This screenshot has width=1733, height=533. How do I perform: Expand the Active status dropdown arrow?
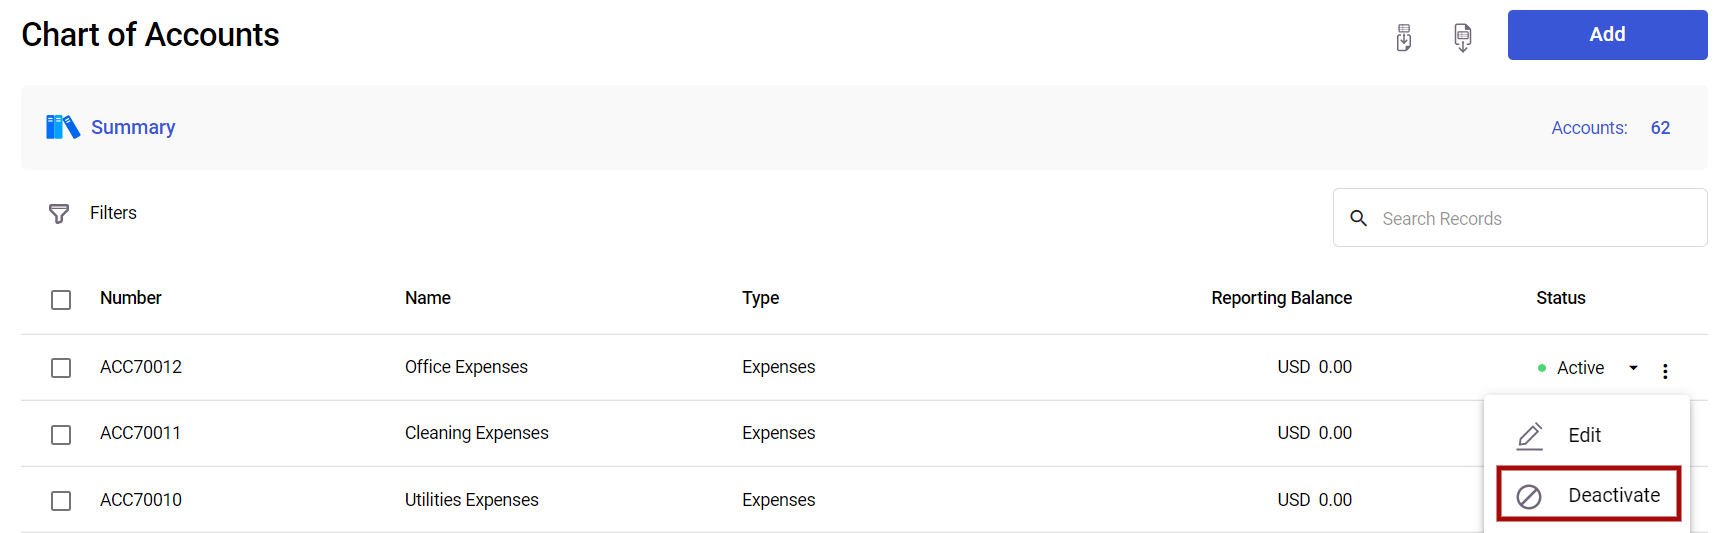pyautogui.click(x=1633, y=368)
